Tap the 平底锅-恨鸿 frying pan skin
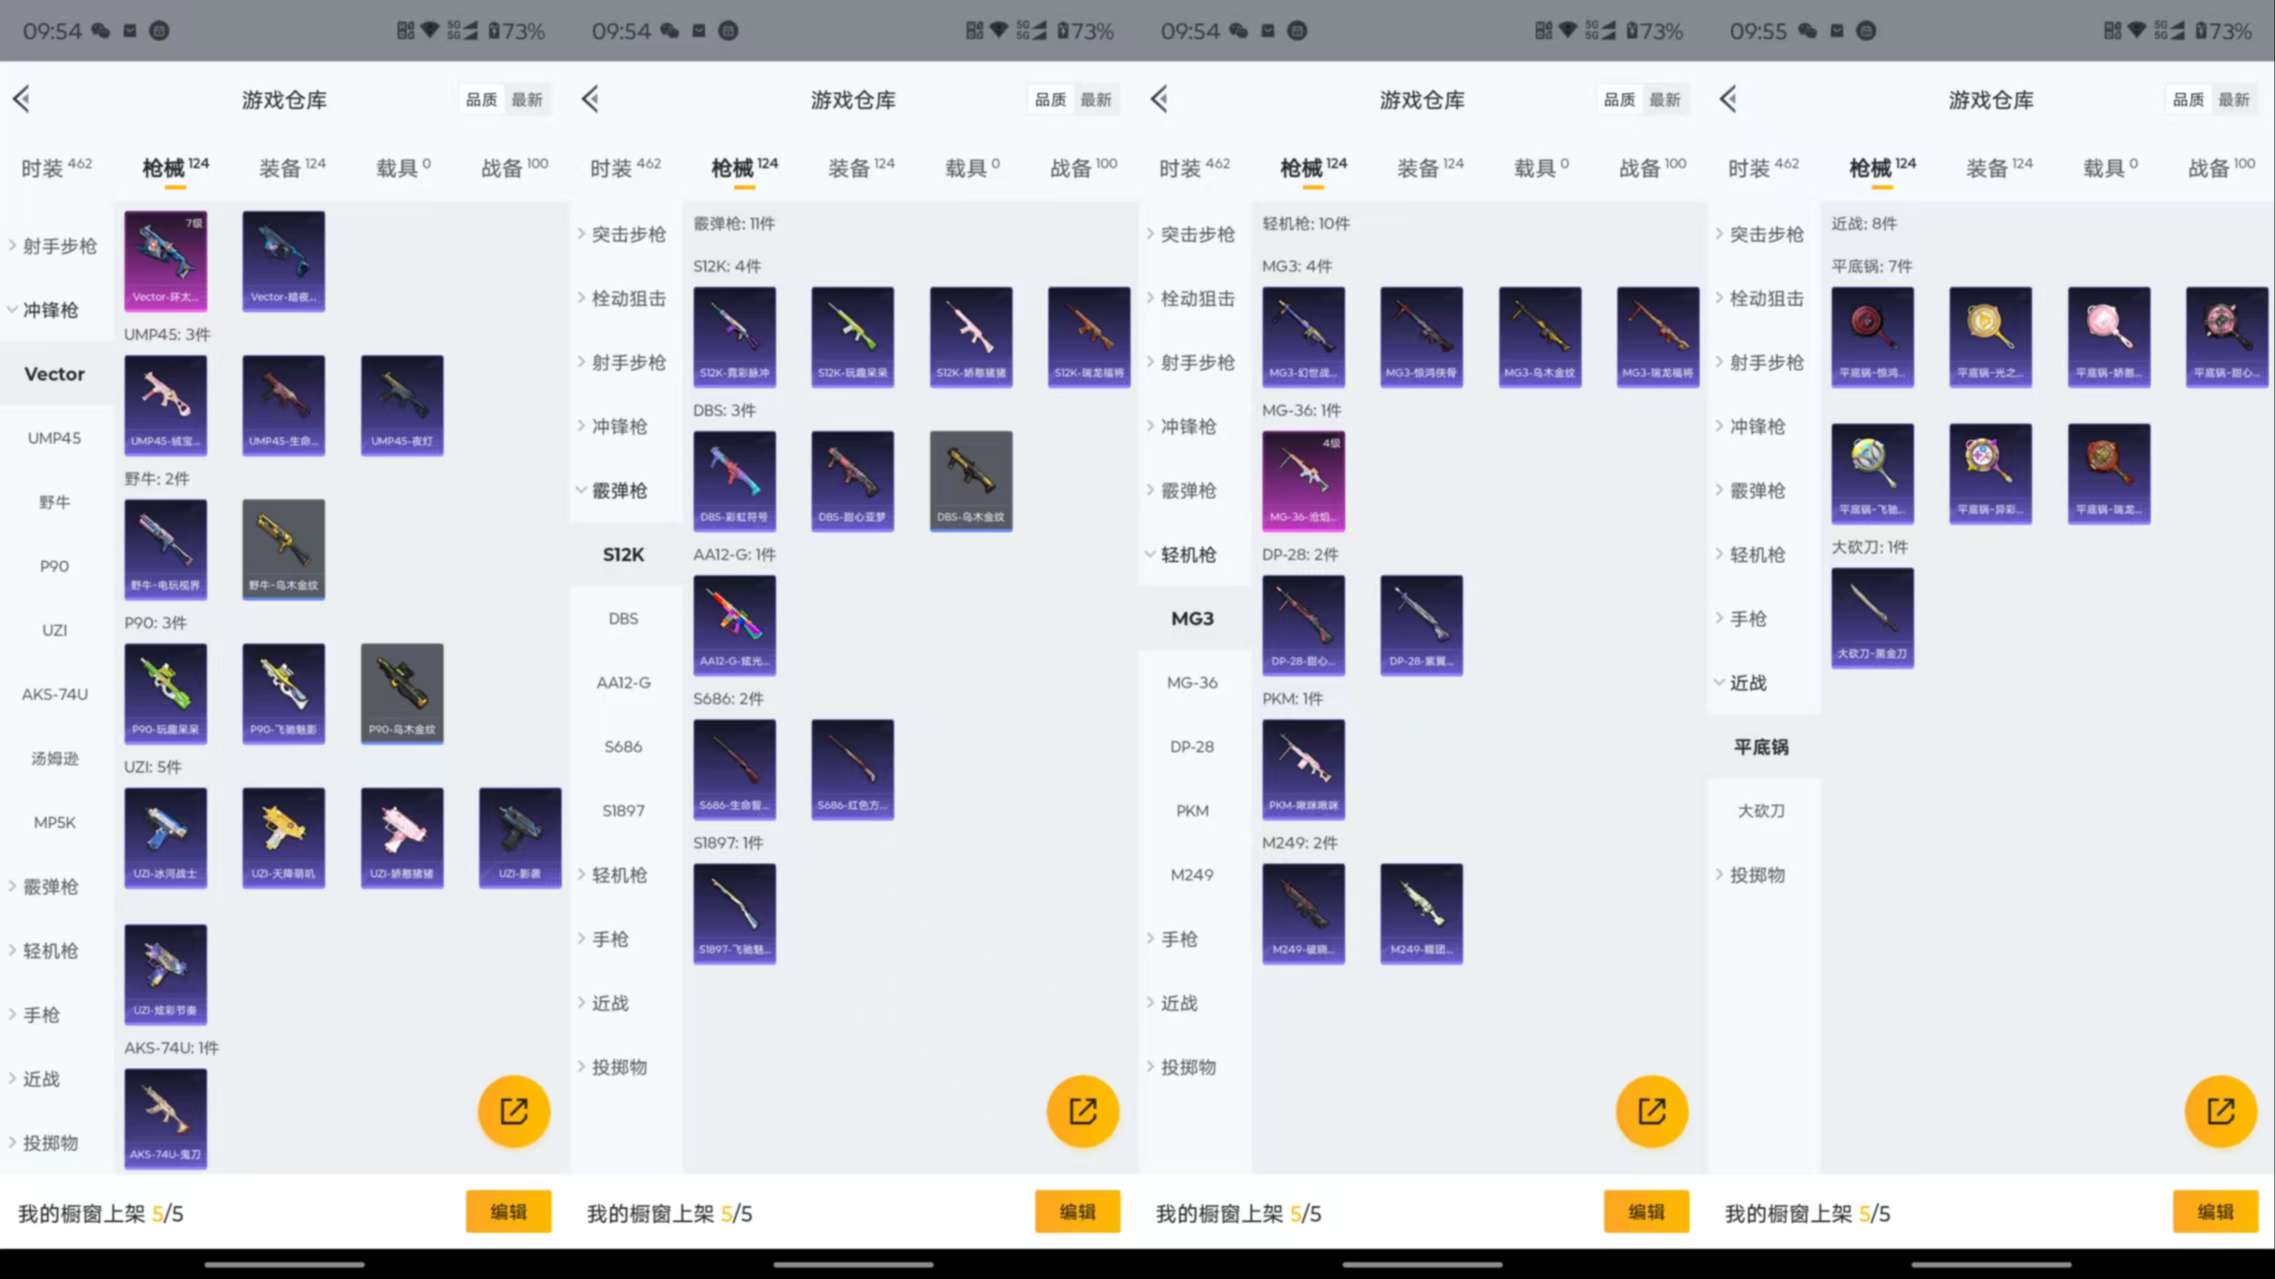2275x1279 pixels. 1872,337
